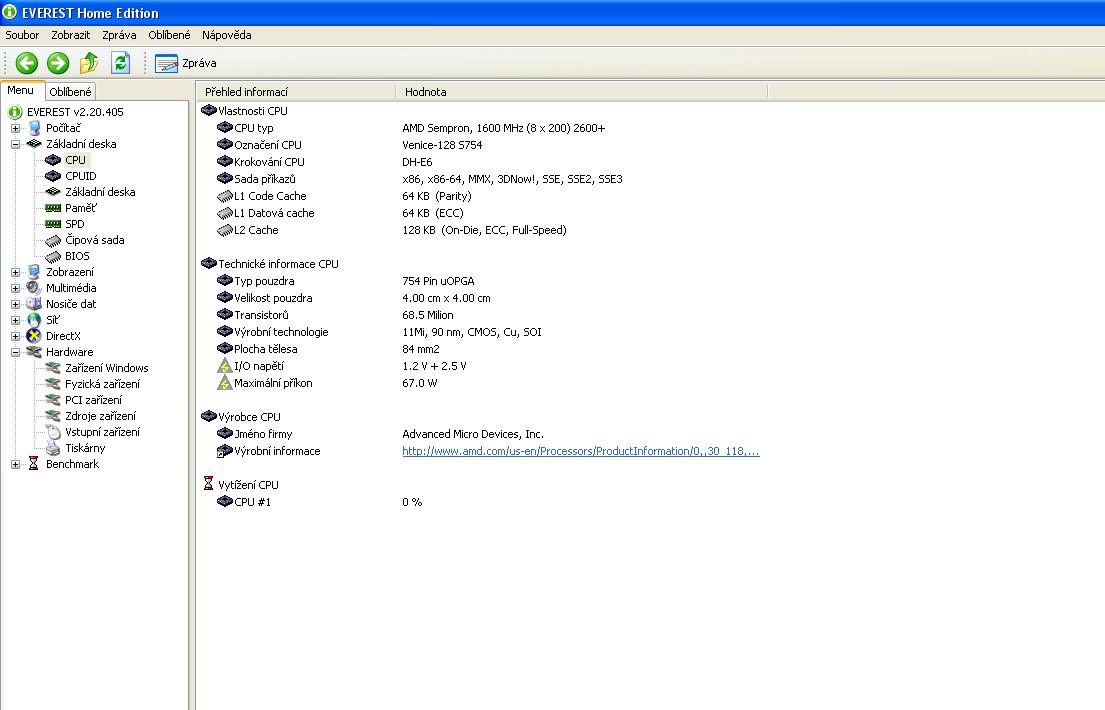
Task: Expand the Počítač tree node
Action: (15, 128)
